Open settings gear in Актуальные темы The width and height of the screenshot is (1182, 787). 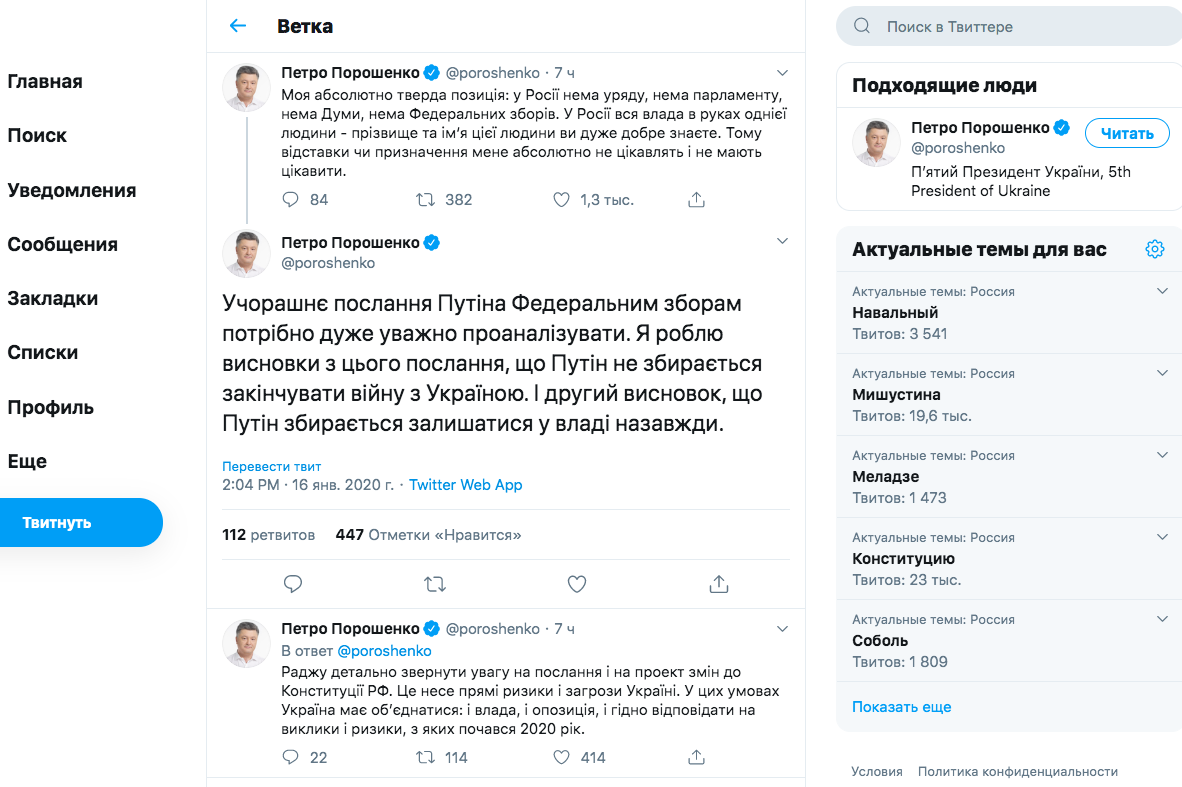tap(1155, 249)
